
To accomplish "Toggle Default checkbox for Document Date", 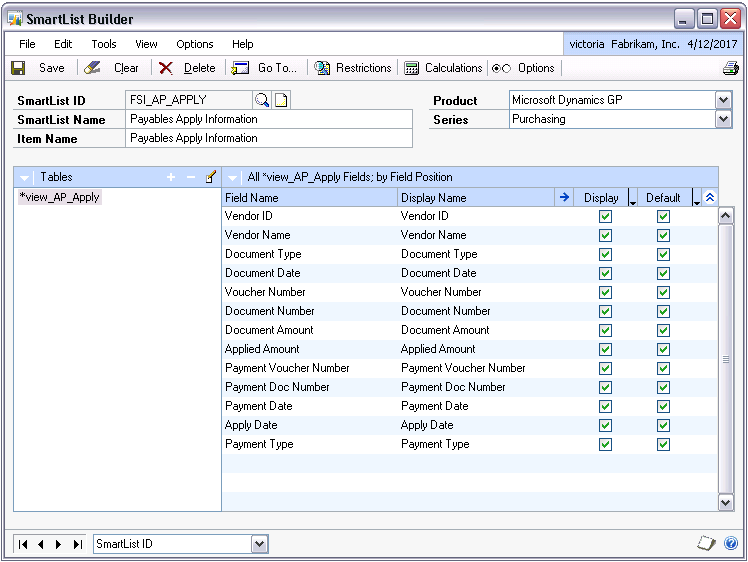I will (663, 274).
